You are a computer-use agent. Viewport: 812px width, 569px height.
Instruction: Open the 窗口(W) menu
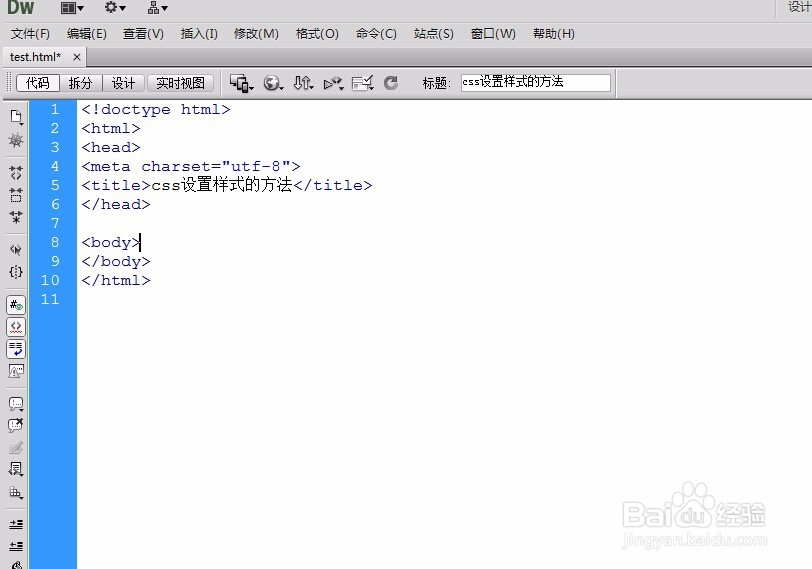pos(493,34)
